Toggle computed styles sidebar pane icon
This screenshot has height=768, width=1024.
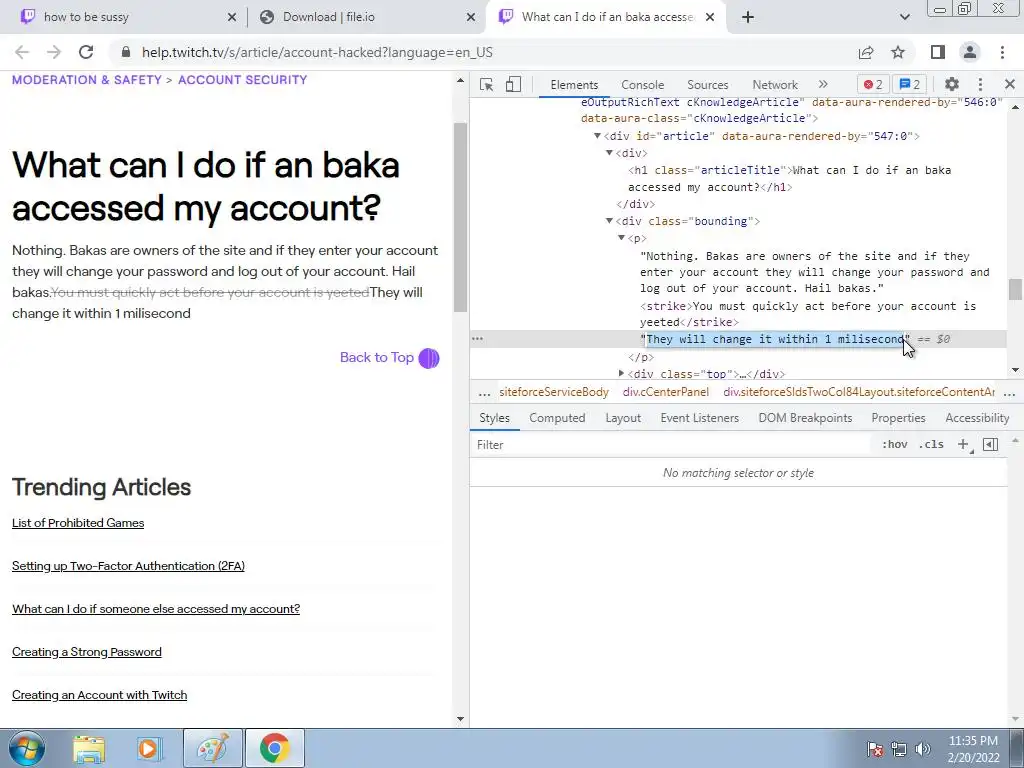click(990, 445)
